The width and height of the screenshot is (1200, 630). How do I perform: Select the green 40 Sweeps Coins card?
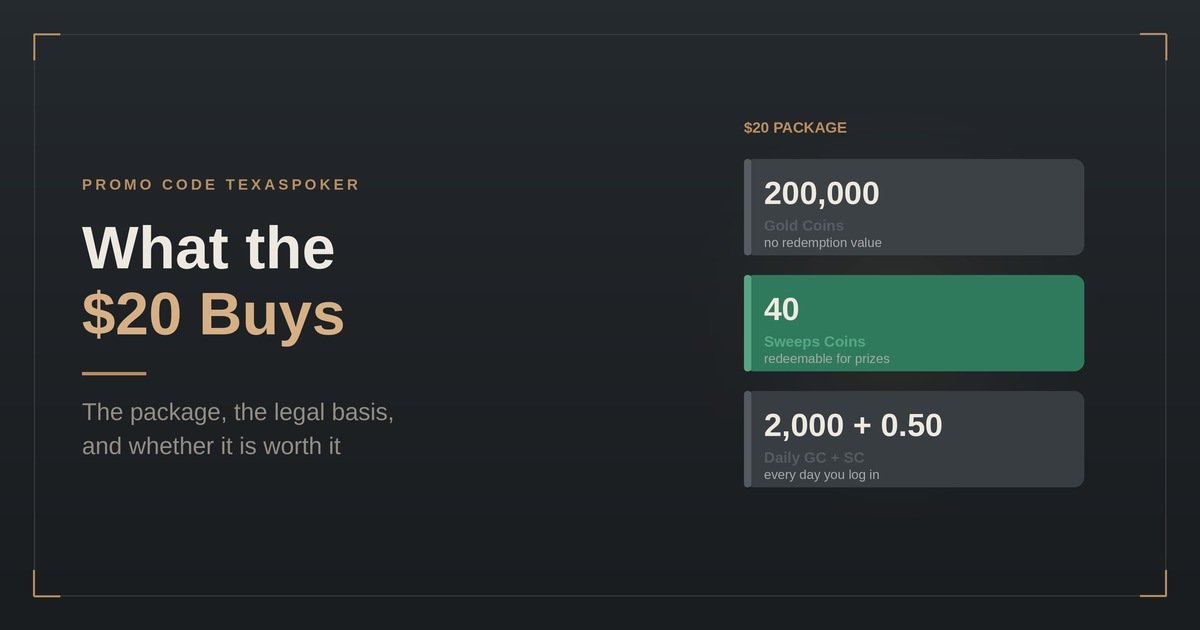[914, 323]
